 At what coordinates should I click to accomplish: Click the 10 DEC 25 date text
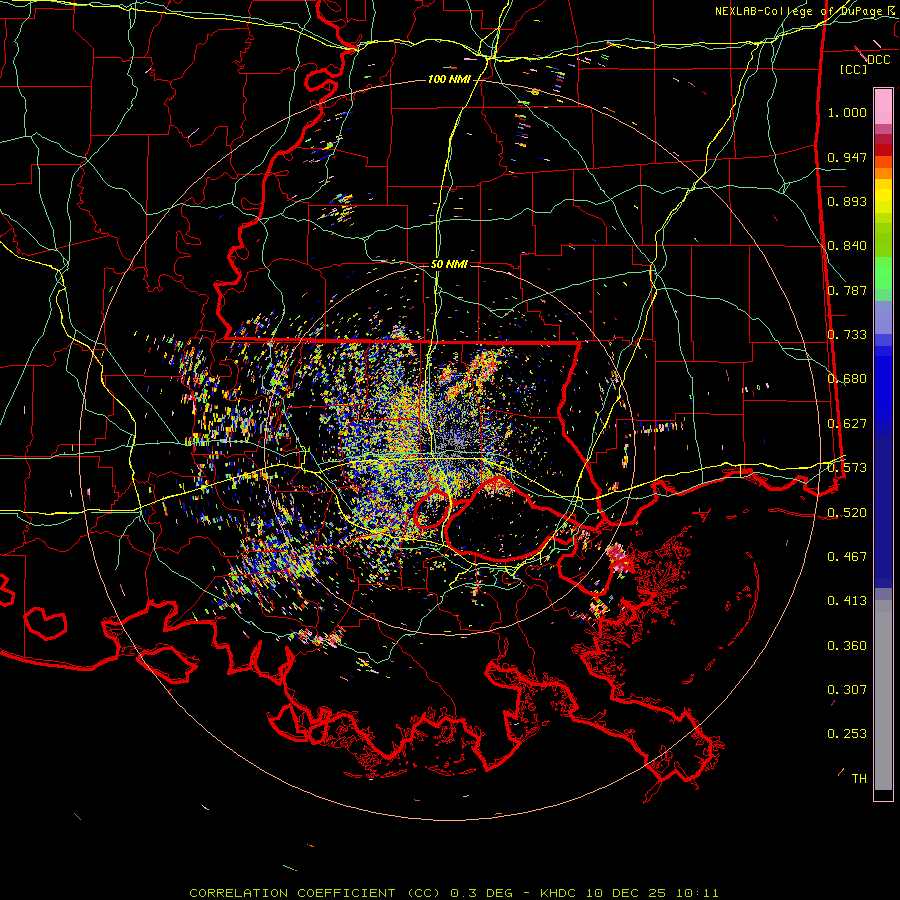tap(626, 893)
